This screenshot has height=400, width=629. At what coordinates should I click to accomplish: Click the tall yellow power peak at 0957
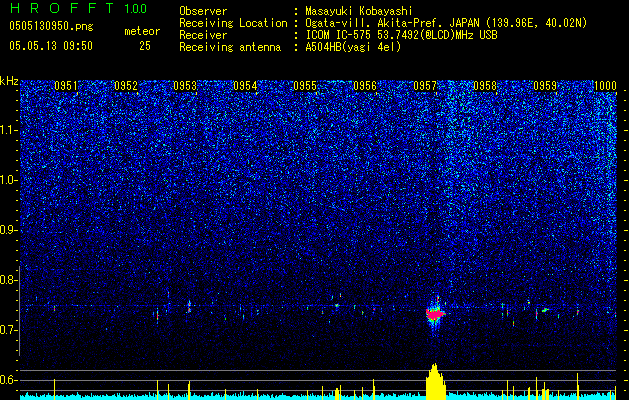click(x=435, y=382)
